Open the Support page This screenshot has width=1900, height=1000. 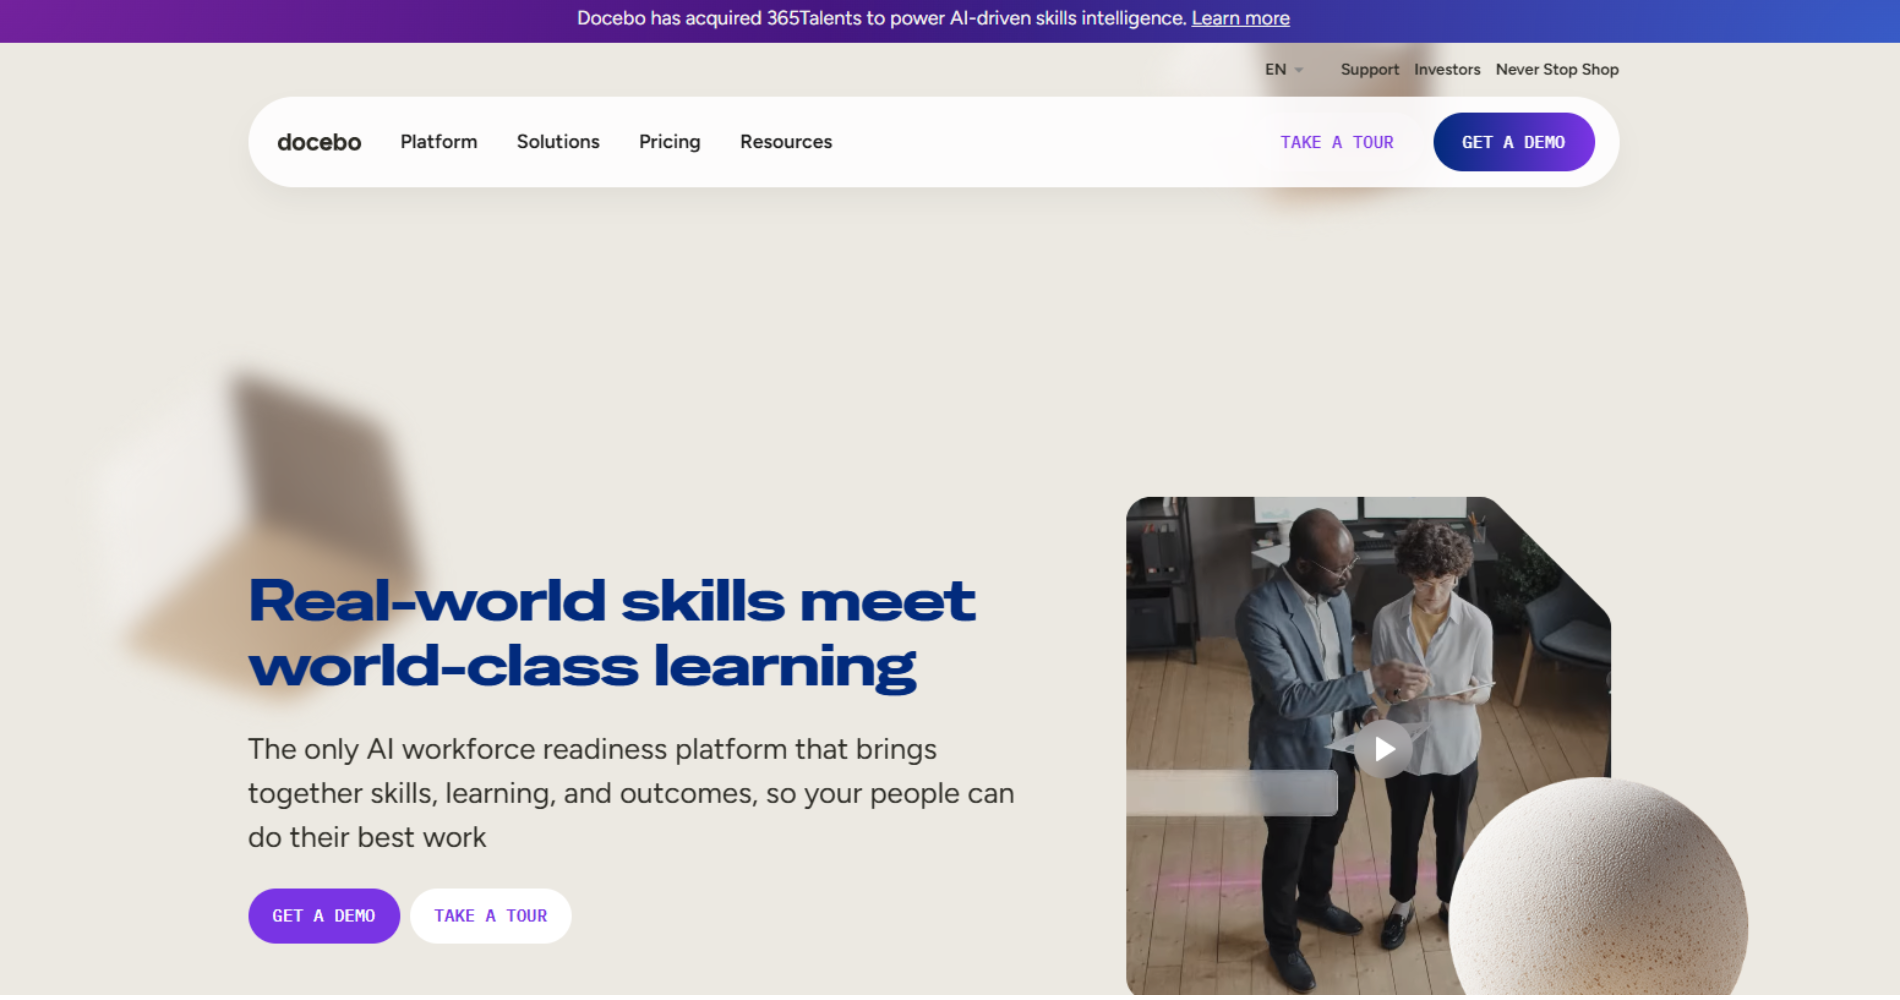[1369, 69]
